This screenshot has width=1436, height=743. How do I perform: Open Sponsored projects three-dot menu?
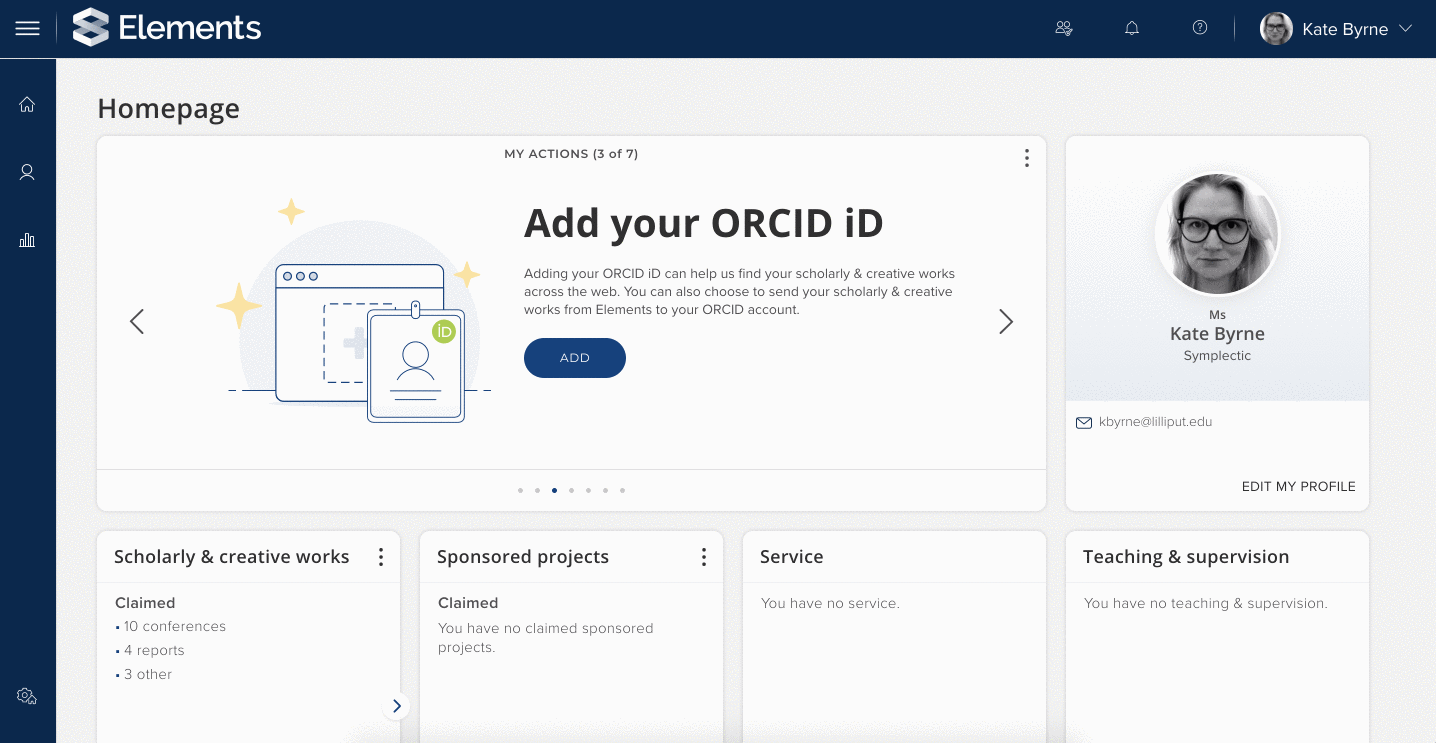[x=703, y=557]
